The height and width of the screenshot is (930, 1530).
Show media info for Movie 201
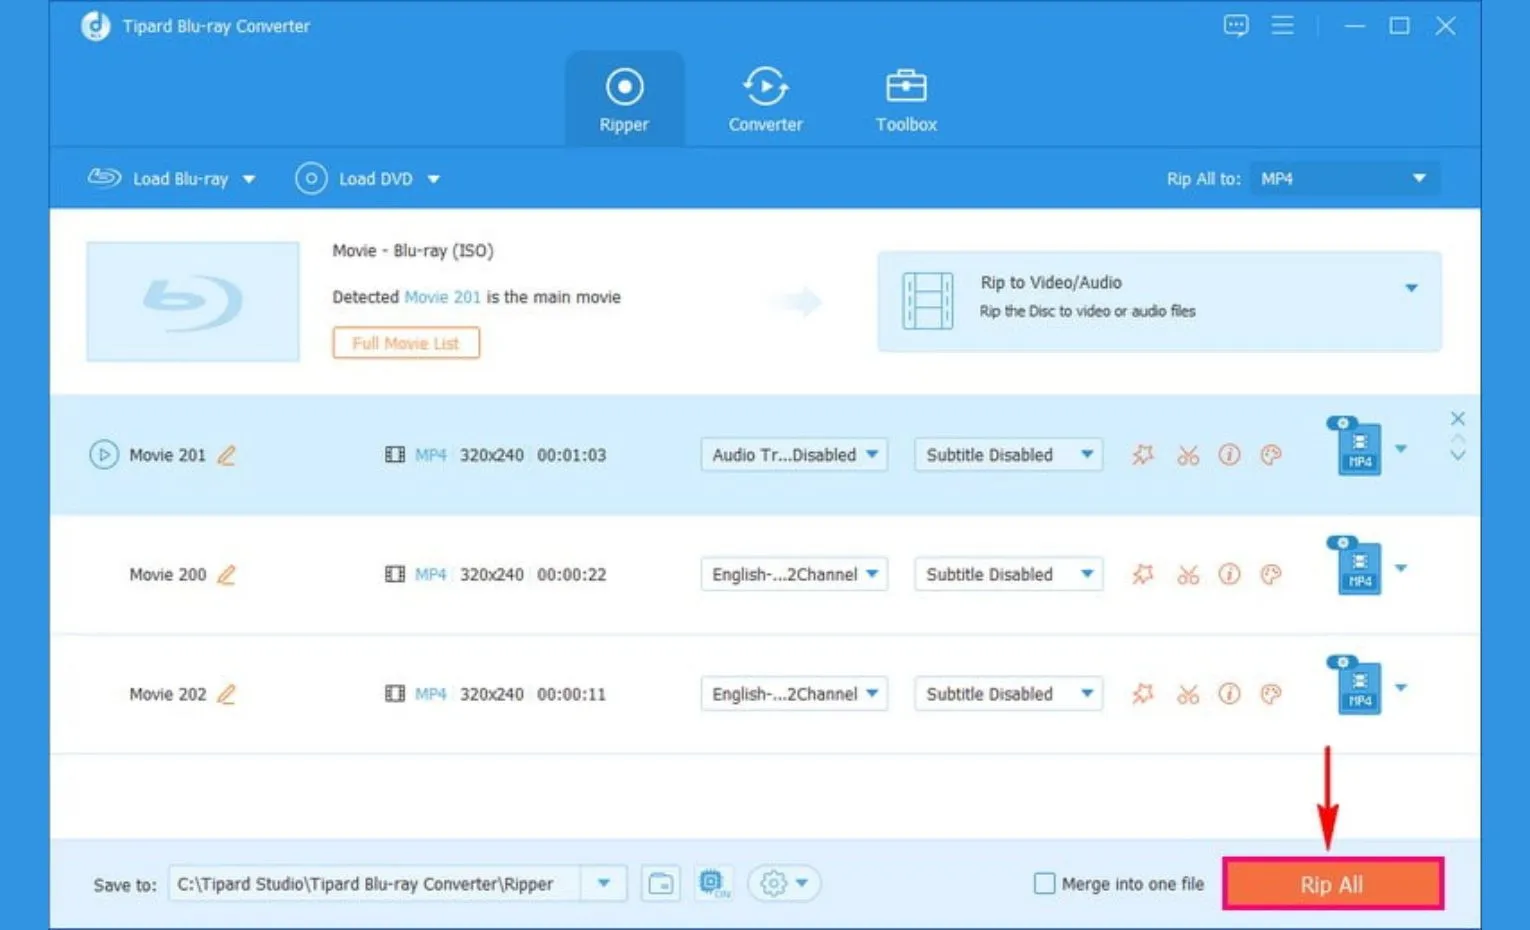tap(1229, 455)
